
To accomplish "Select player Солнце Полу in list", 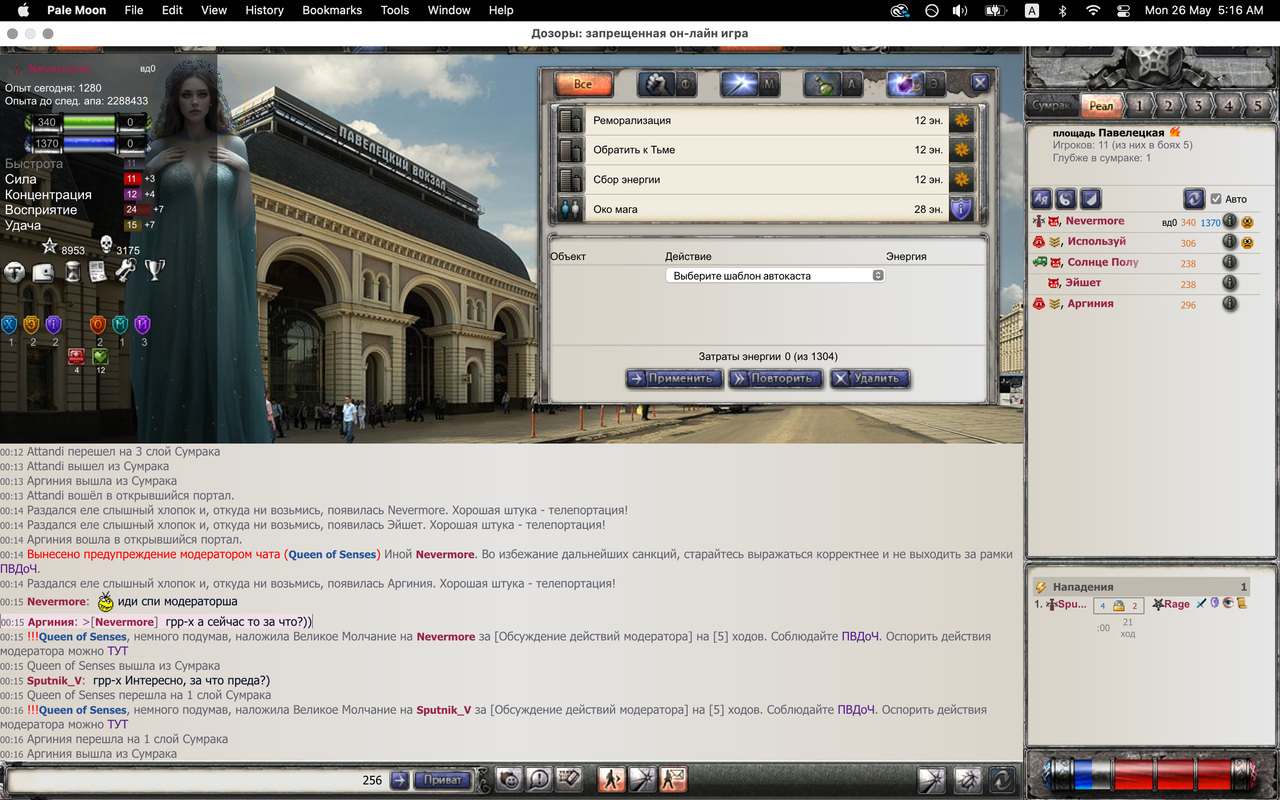I will coord(1102,262).
